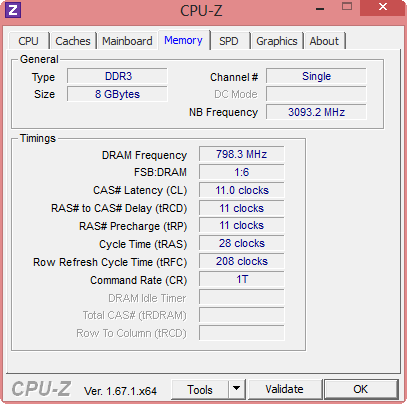Confirm with the OK button

point(361,389)
